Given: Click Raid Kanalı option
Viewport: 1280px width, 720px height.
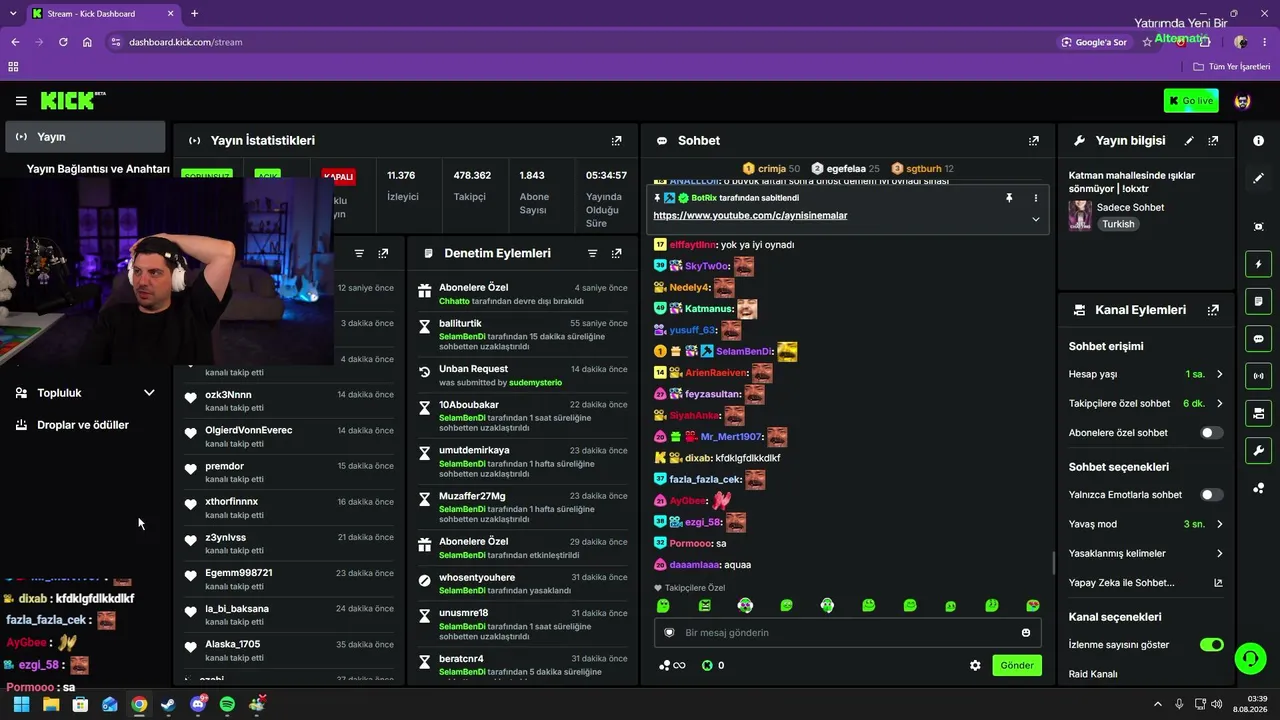Looking at the screenshot, I should point(1093,674).
